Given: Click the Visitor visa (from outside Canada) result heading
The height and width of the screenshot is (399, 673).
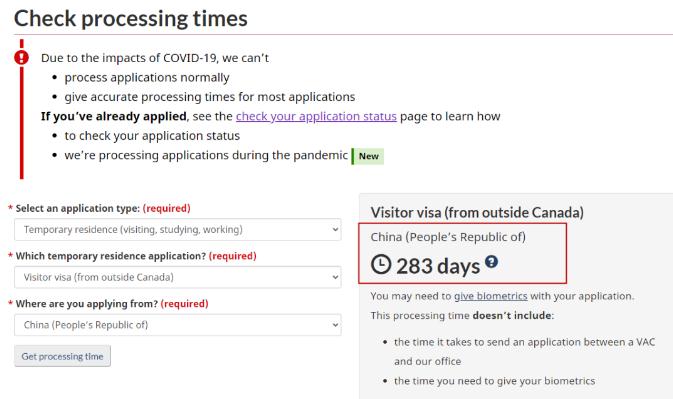Looking at the screenshot, I should point(477,212).
